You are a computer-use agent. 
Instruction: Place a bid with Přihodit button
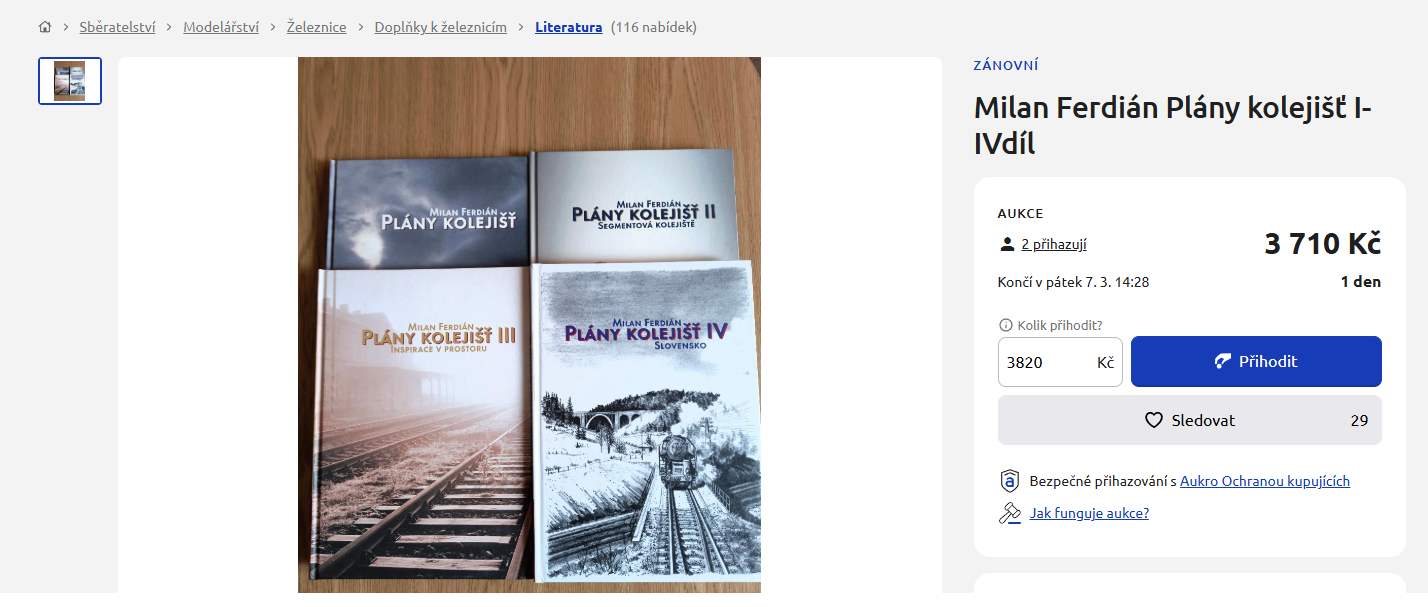1256,361
